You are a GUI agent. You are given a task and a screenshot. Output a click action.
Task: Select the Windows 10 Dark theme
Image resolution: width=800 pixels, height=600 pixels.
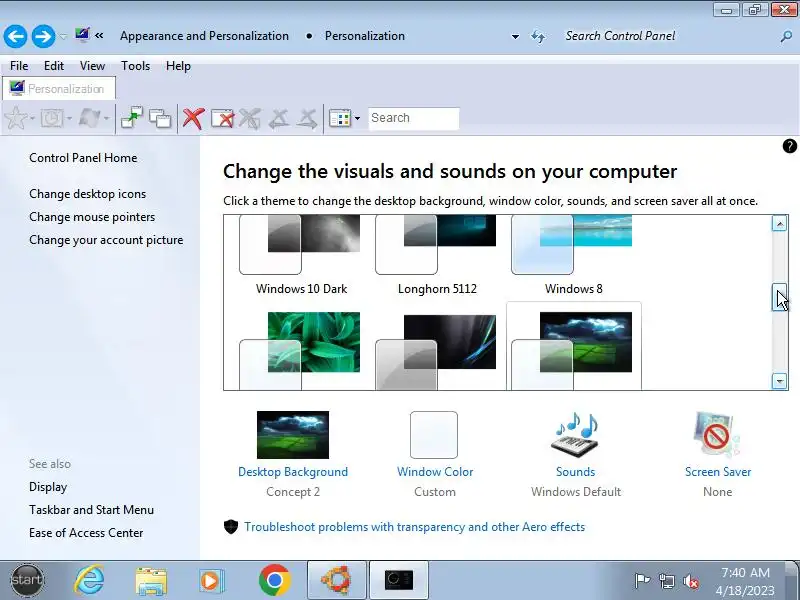tap(301, 255)
